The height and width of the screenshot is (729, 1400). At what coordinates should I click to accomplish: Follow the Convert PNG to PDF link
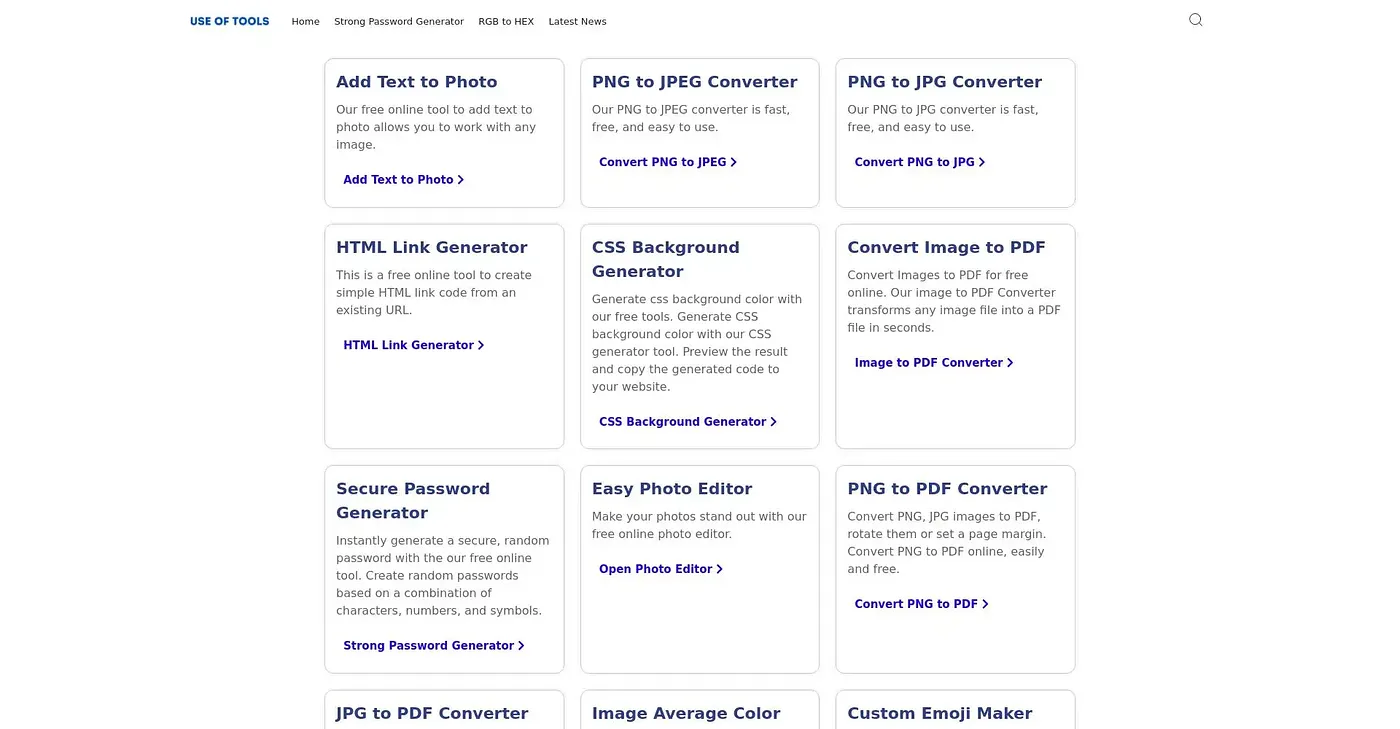(x=921, y=604)
